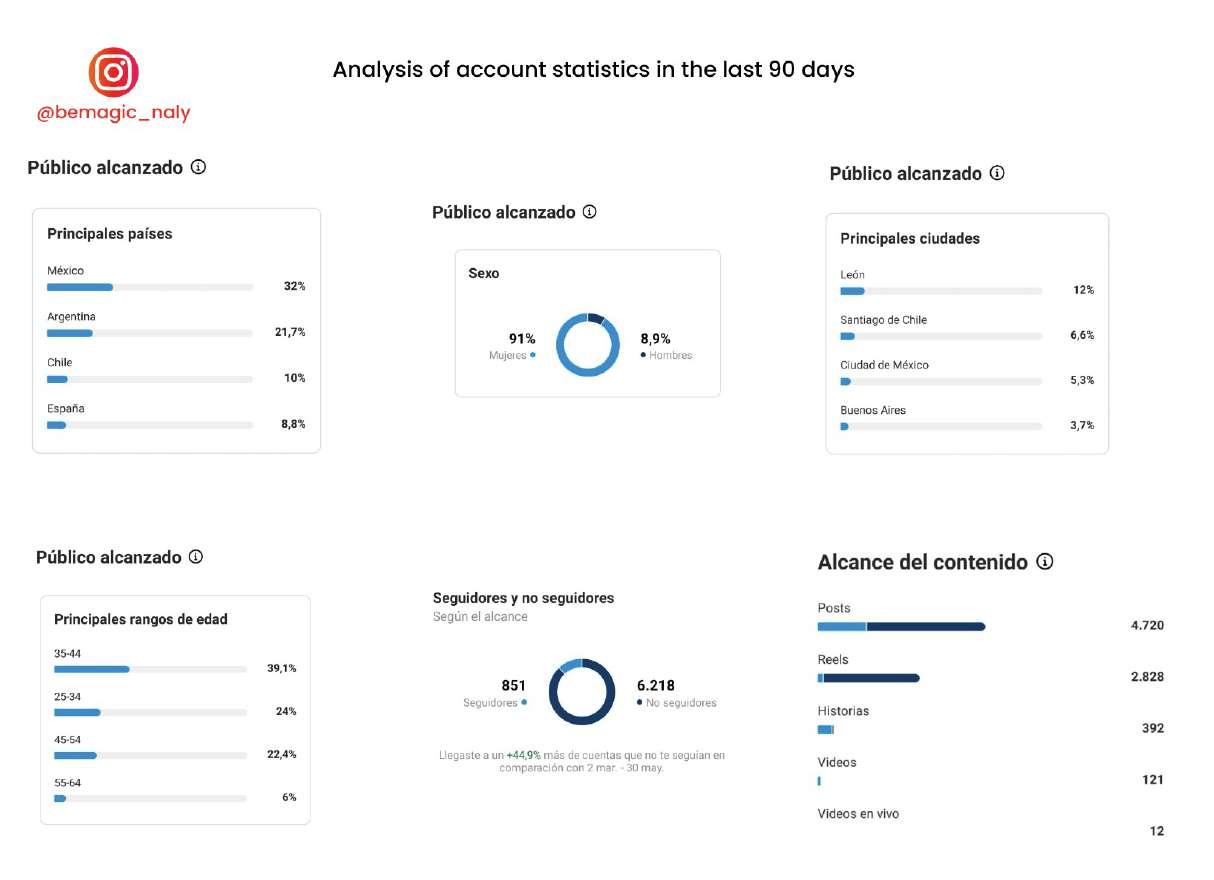The height and width of the screenshot is (880, 1214).
Task: Click the info icon above the Sexo card
Action: [x=590, y=212]
